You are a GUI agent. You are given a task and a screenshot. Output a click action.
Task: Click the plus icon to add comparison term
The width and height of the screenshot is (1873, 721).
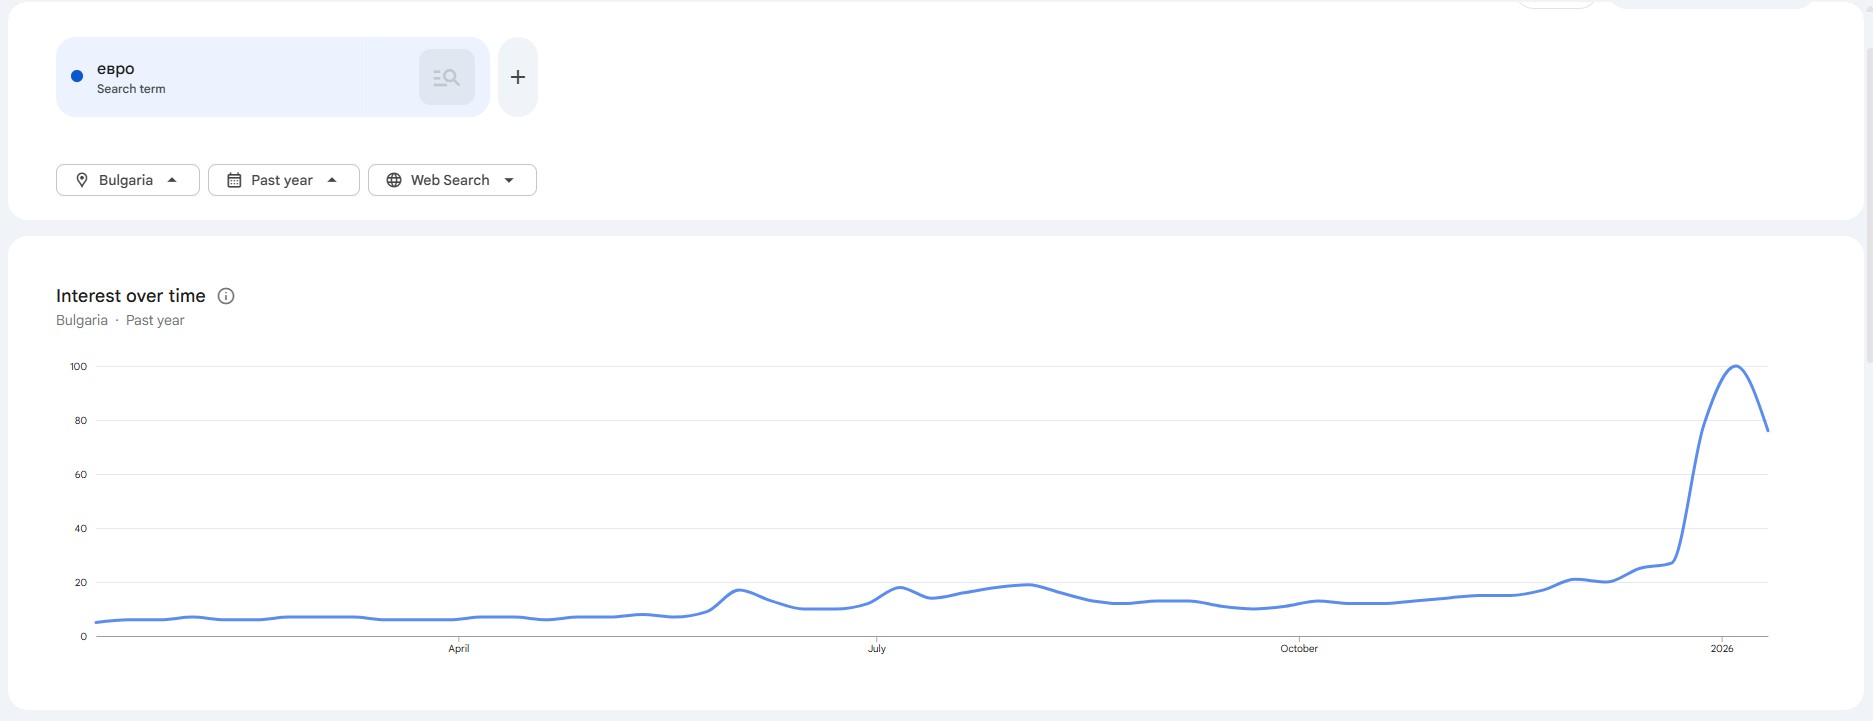(x=517, y=76)
